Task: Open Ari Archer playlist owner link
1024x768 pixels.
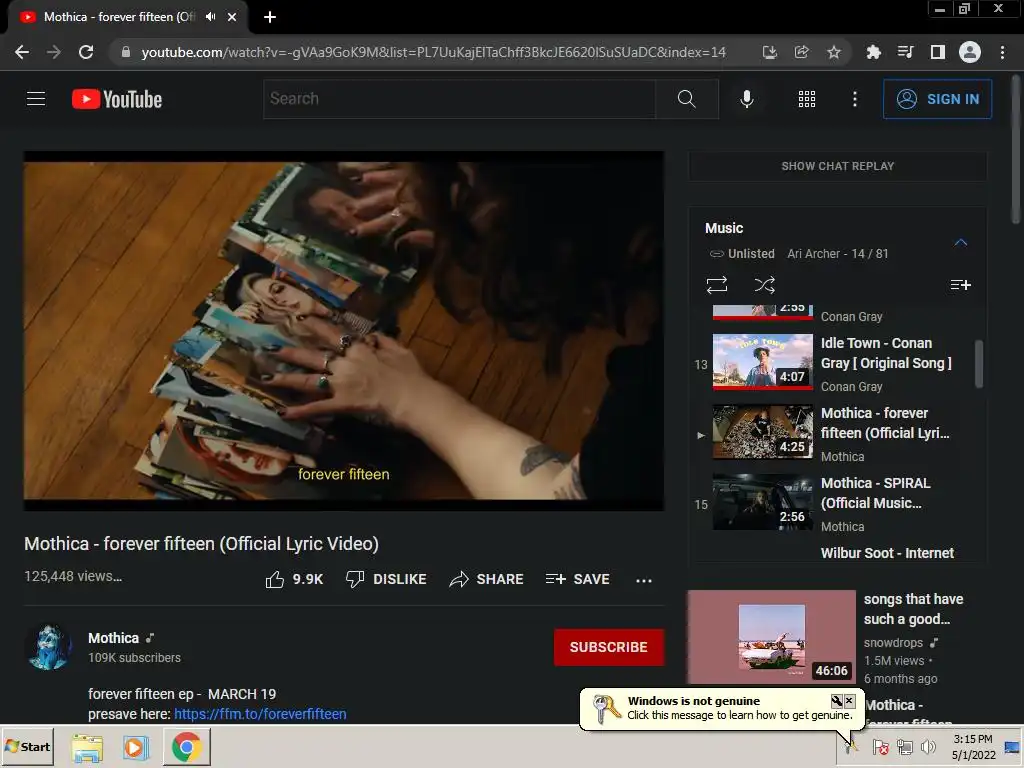Action: coord(814,253)
